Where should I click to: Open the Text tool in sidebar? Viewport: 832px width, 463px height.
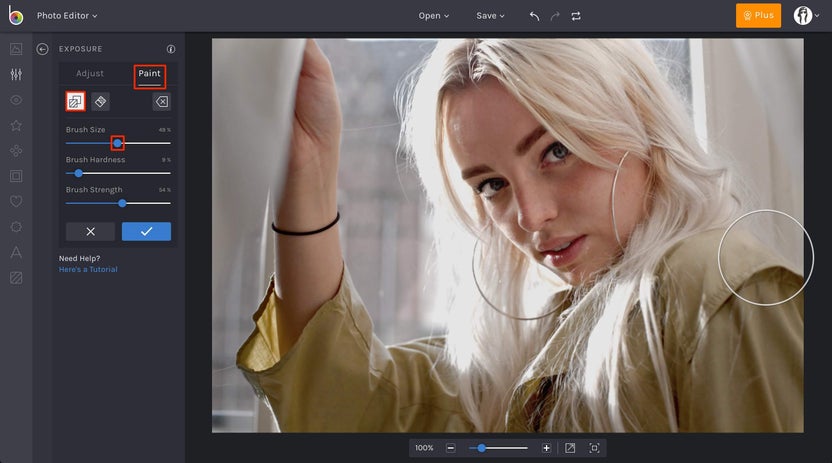pyautogui.click(x=16, y=252)
